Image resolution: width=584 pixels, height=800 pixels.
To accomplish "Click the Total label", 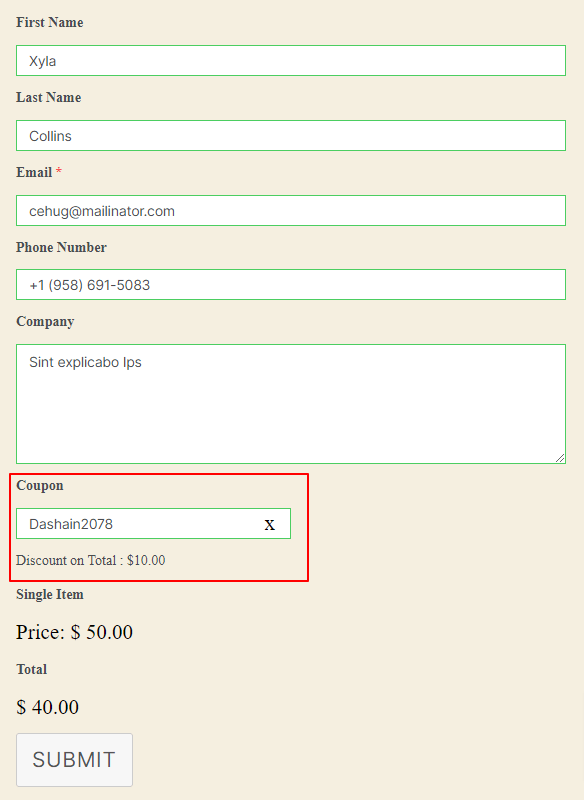I will click(29, 669).
